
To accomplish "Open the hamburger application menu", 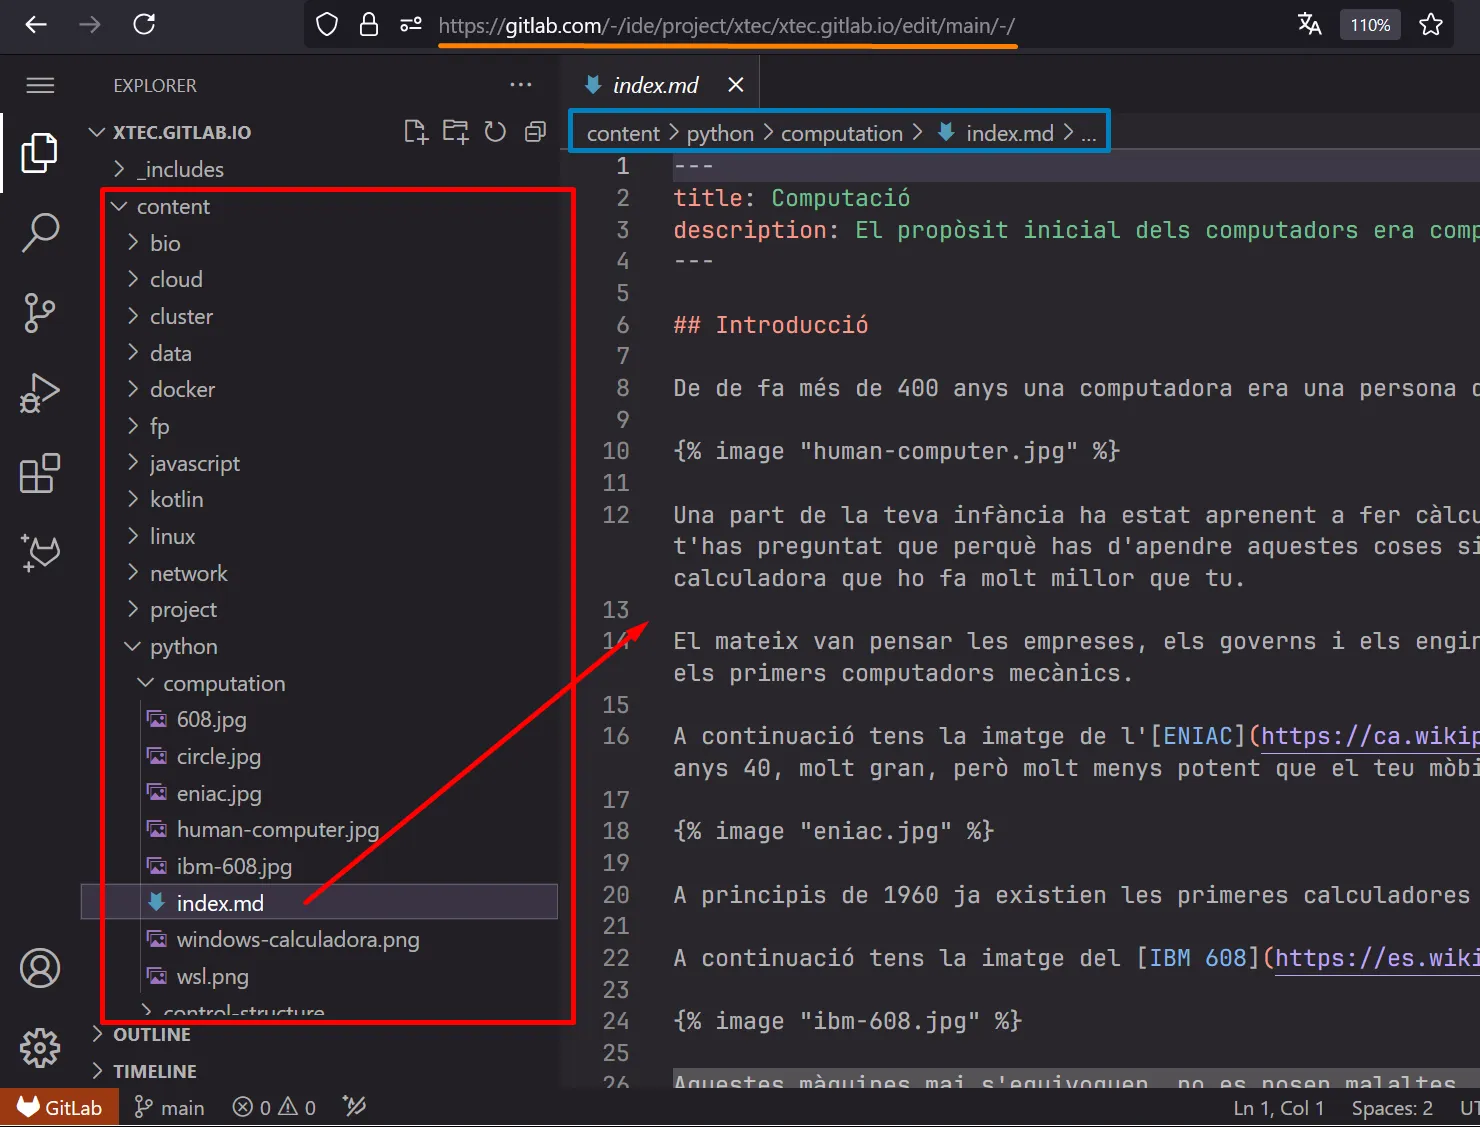I will tap(40, 85).
